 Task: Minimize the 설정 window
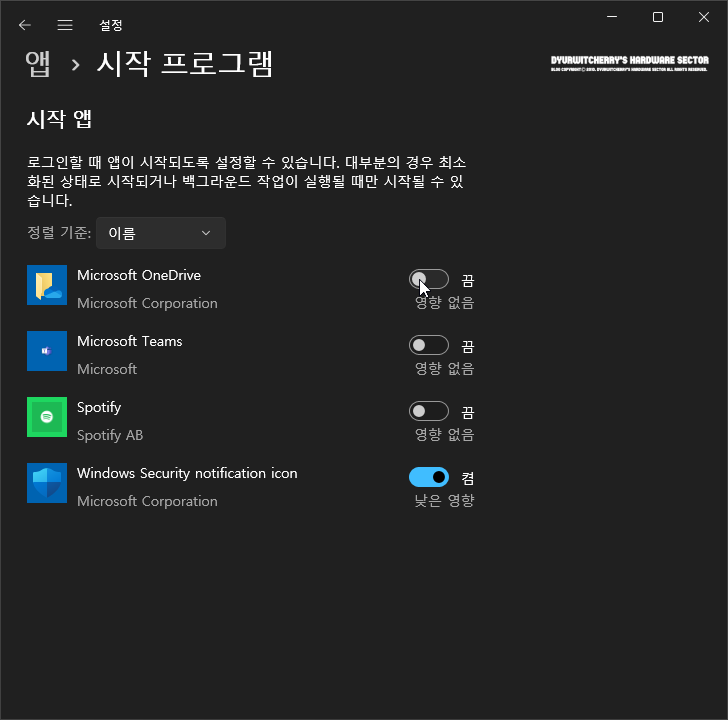(612, 17)
